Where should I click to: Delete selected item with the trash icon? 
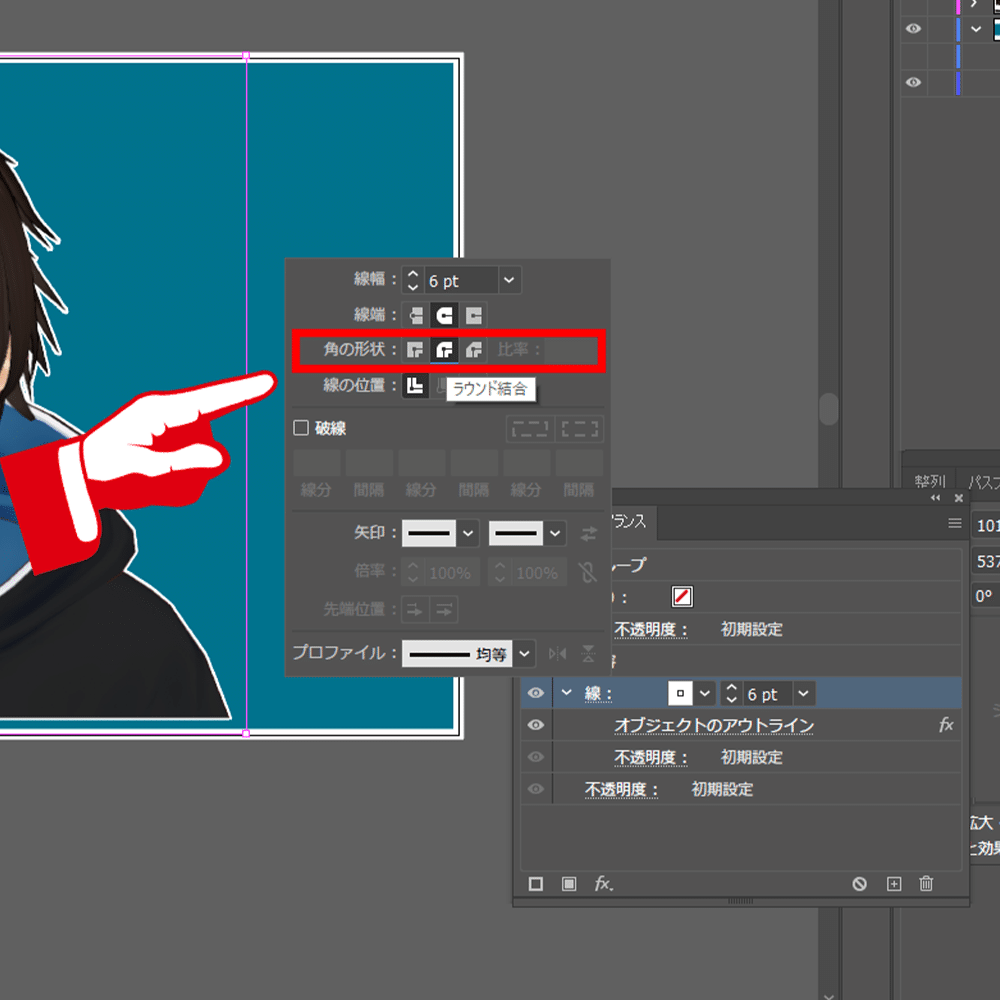coord(926,884)
